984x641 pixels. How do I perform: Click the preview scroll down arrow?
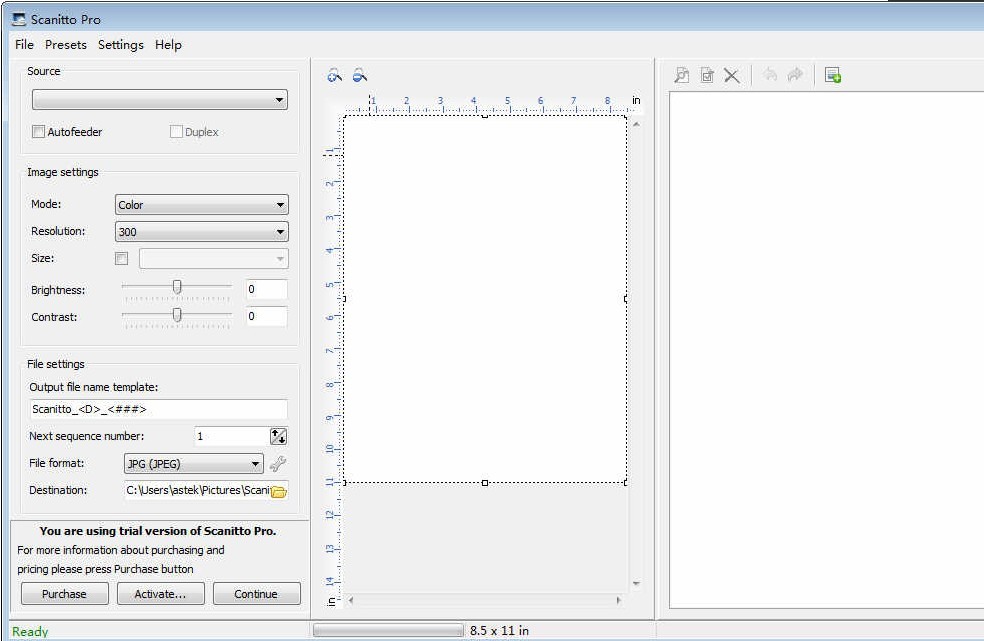[636, 583]
